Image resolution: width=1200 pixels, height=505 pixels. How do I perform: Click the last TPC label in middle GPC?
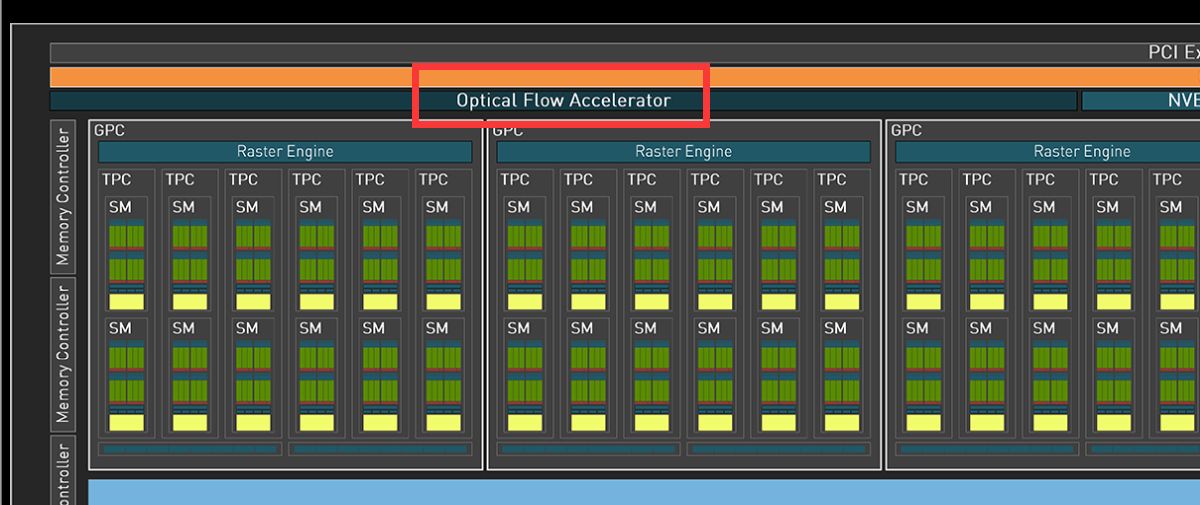[831, 180]
